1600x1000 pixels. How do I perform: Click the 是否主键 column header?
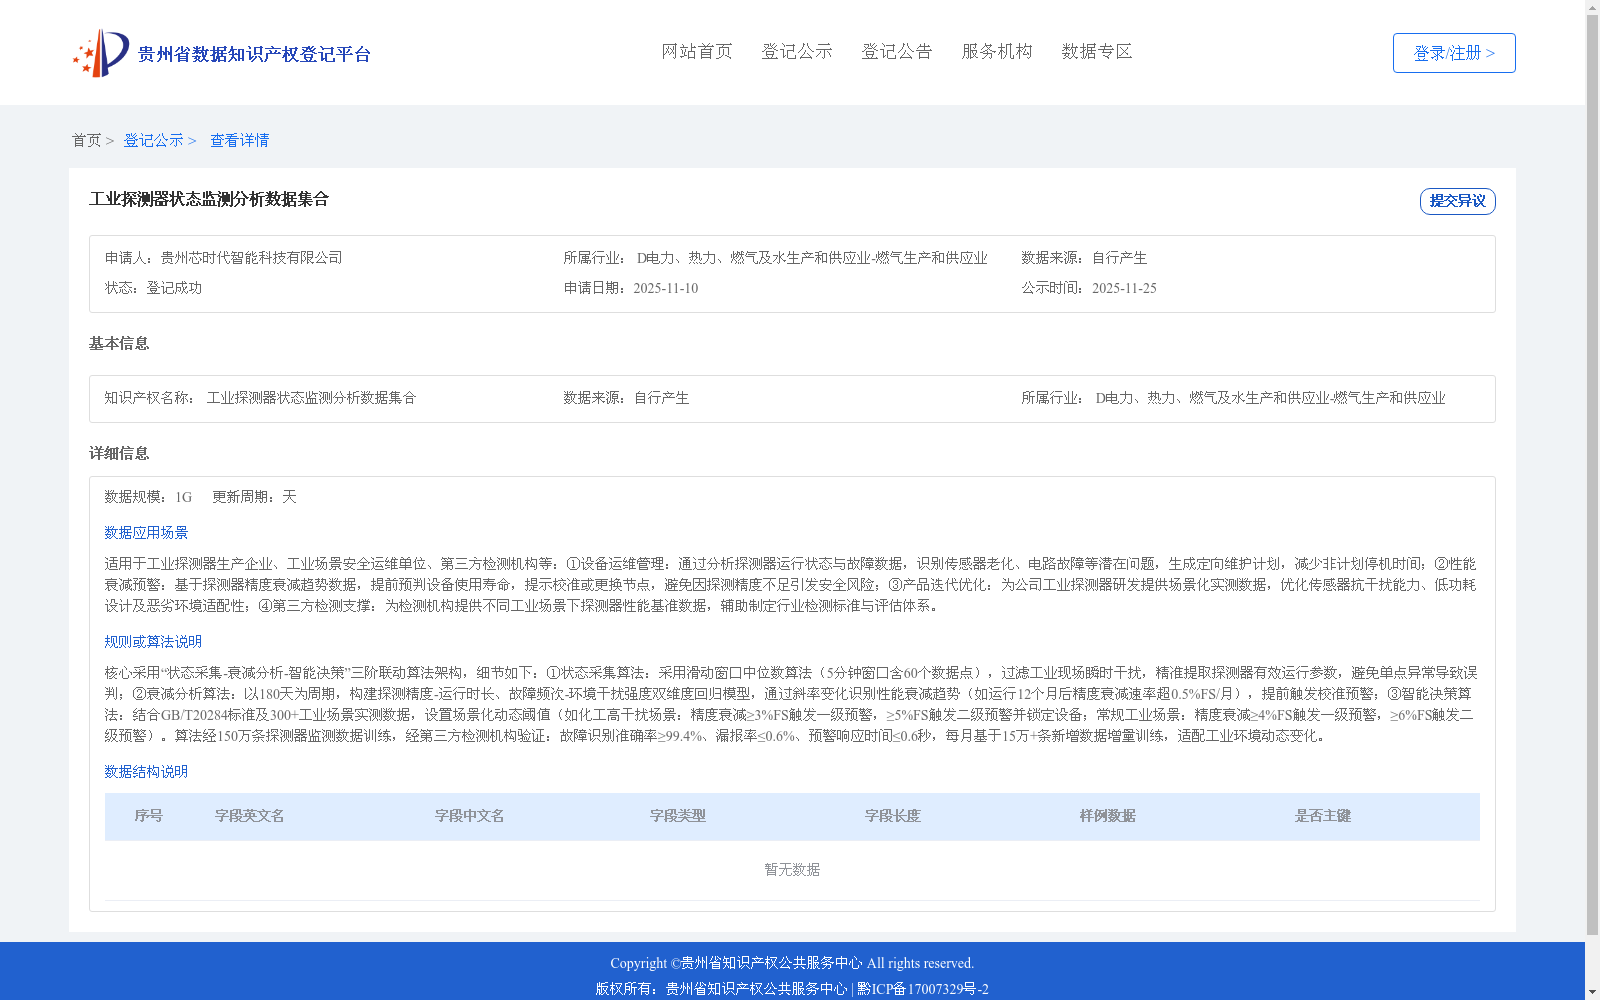click(1322, 816)
